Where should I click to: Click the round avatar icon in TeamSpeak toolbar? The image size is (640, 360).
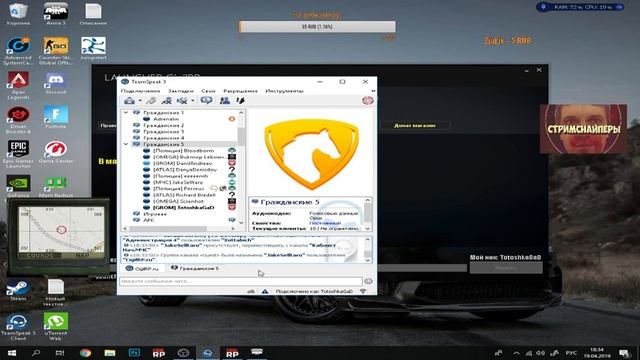point(368,100)
